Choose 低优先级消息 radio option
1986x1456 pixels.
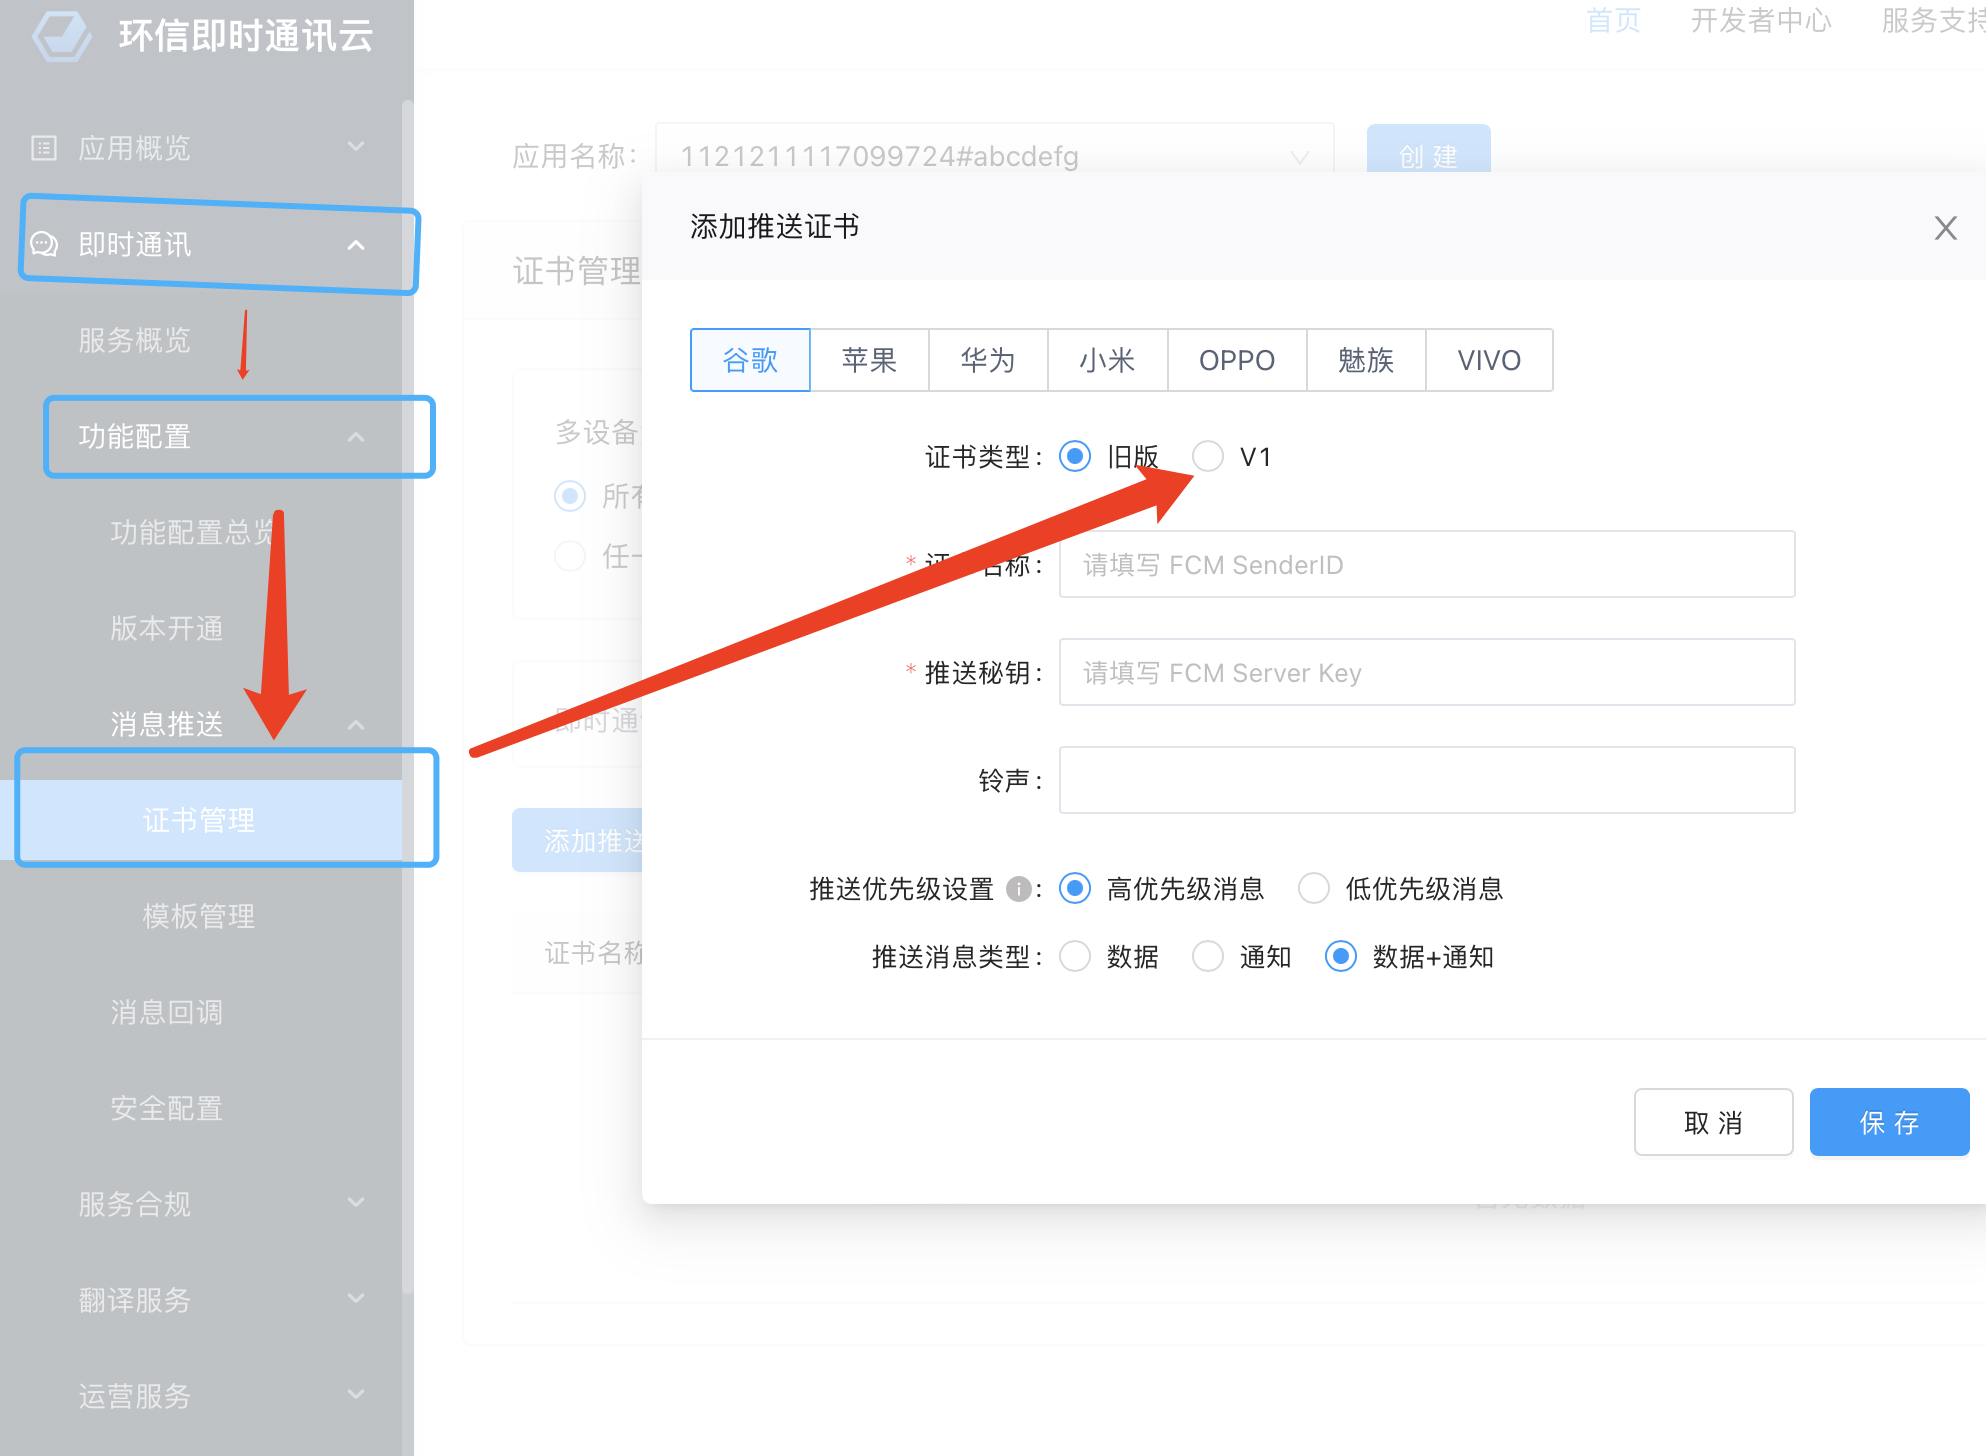click(x=1313, y=889)
